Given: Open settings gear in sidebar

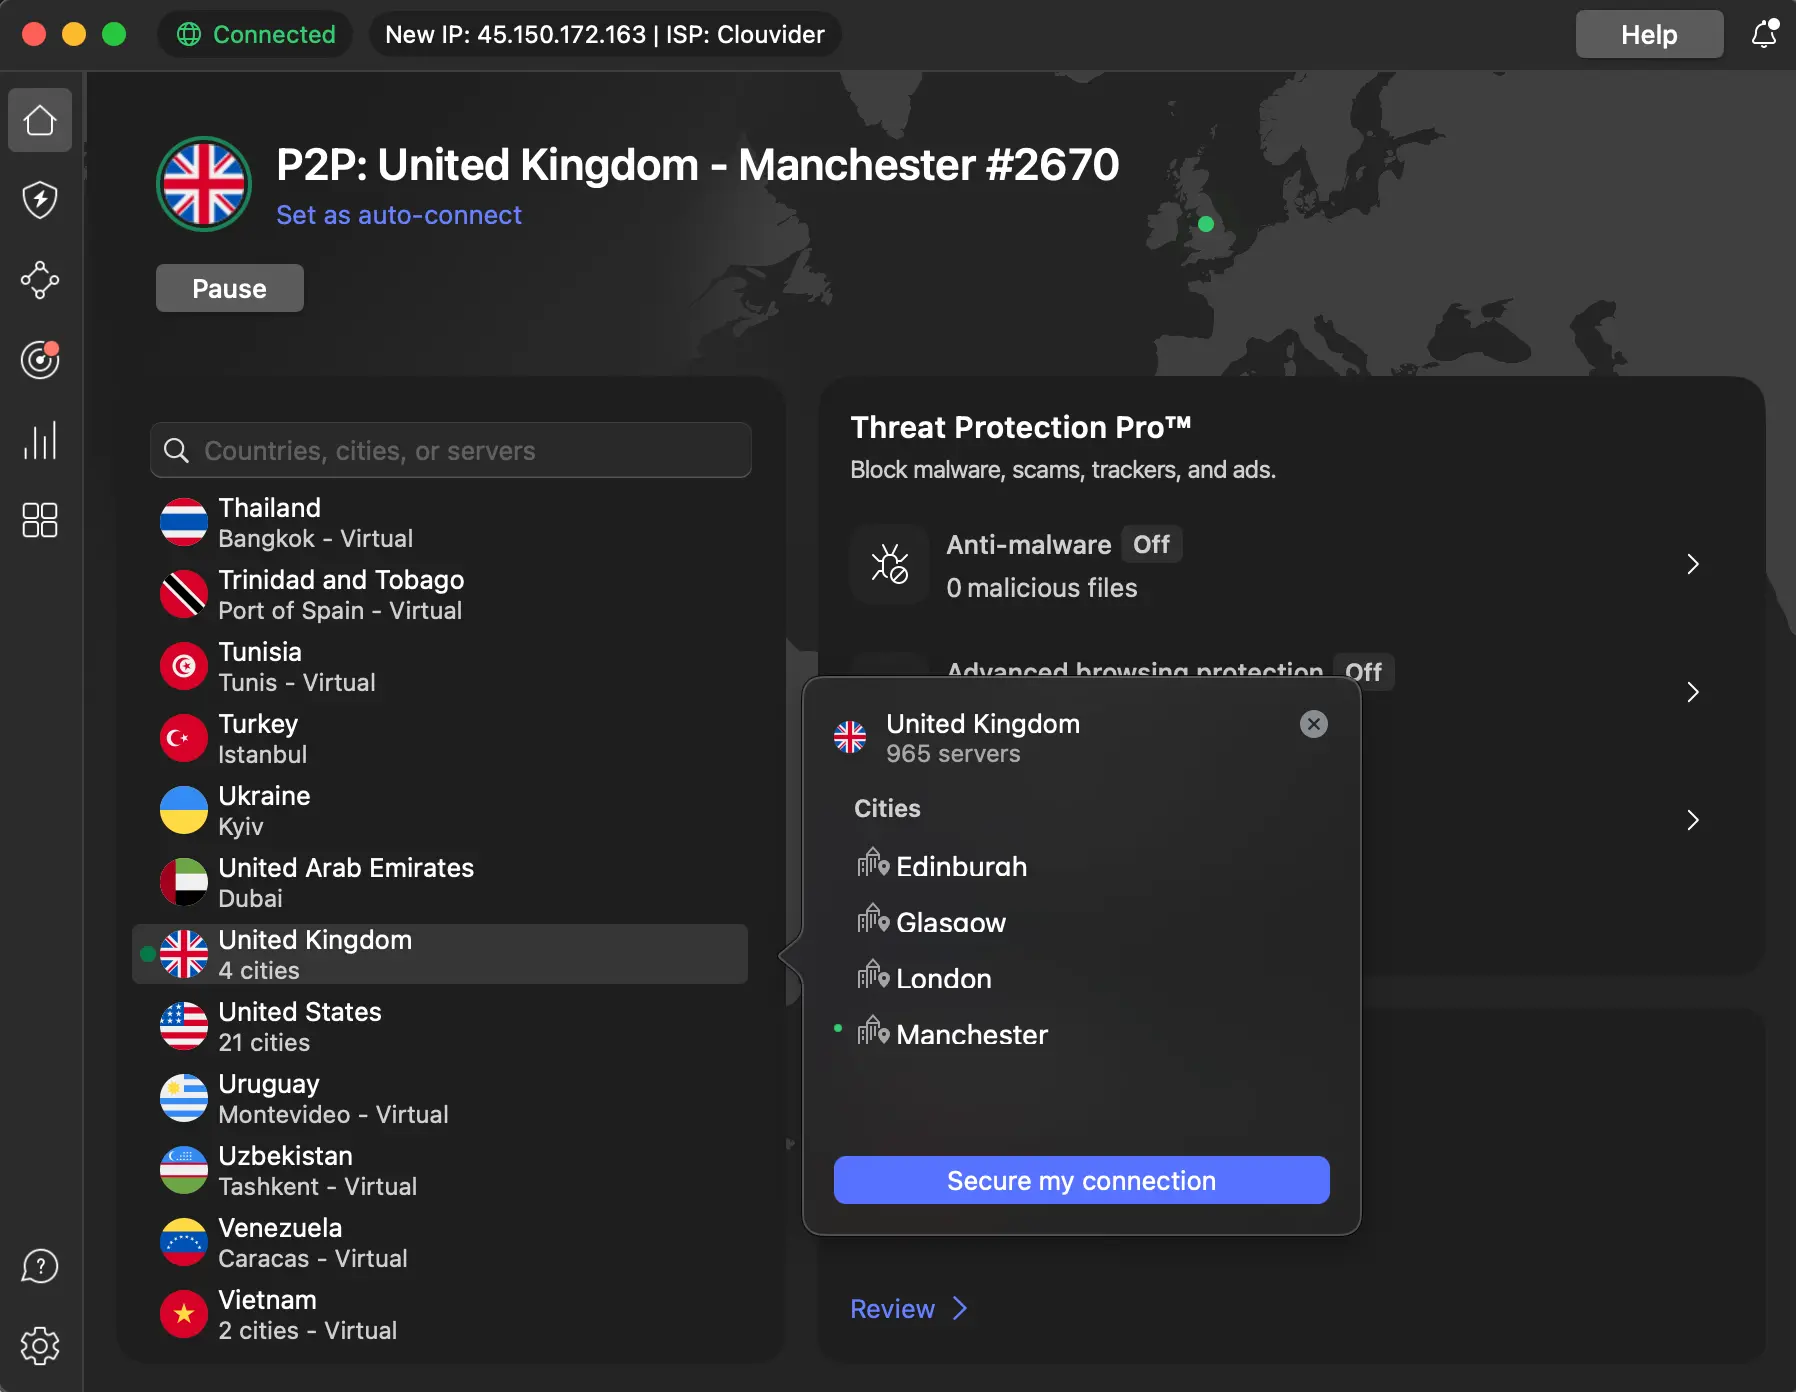Looking at the screenshot, I should tap(40, 1346).
